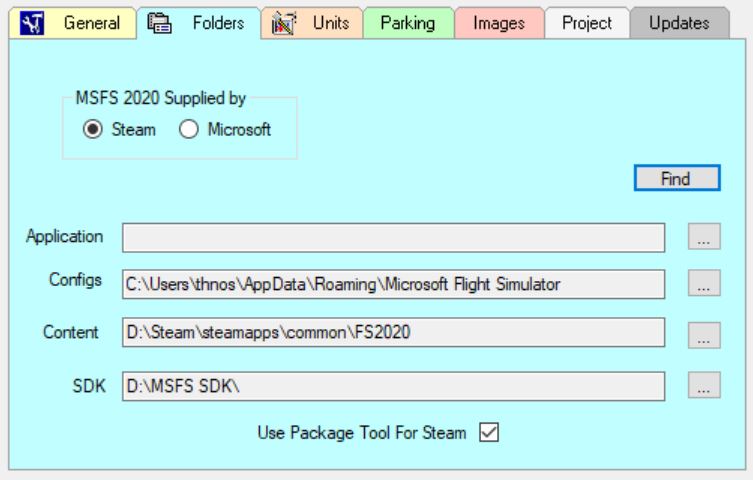The width and height of the screenshot is (753, 480).
Task: Browse for Configs folder with ellipsis button
Action: (x=704, y=283)
